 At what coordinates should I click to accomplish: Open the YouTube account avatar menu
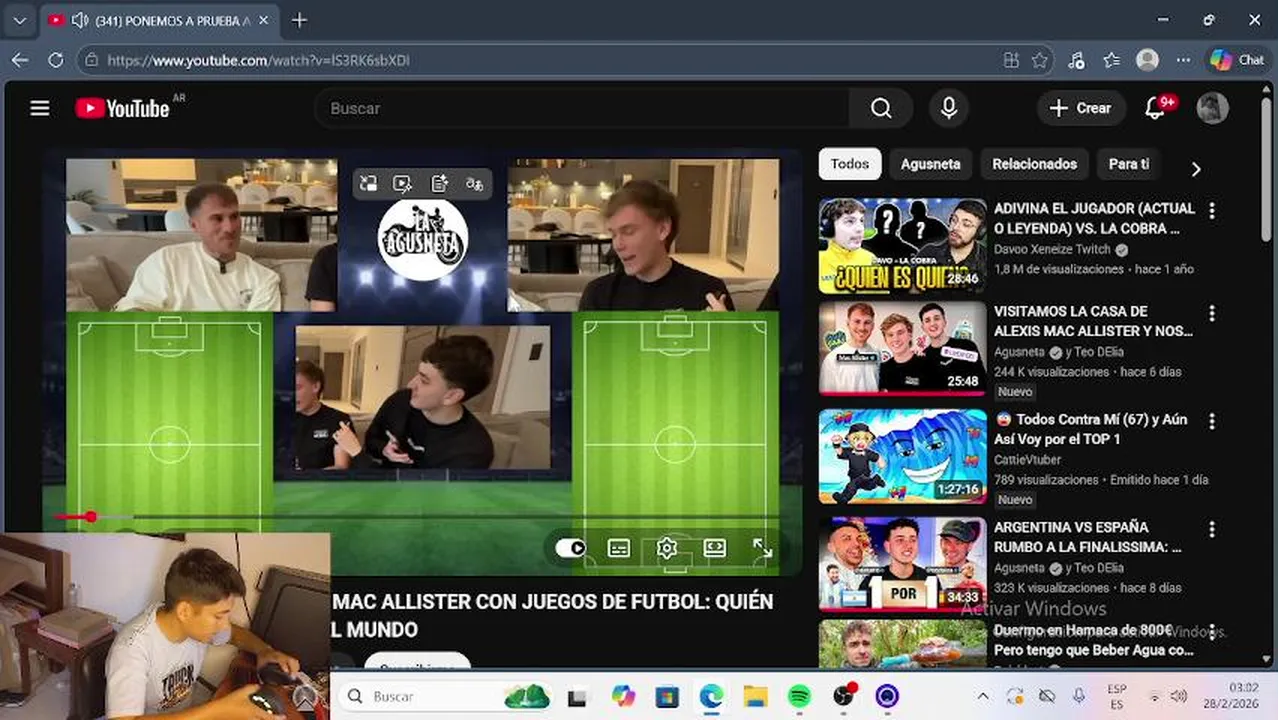[x=1212, y=108]
